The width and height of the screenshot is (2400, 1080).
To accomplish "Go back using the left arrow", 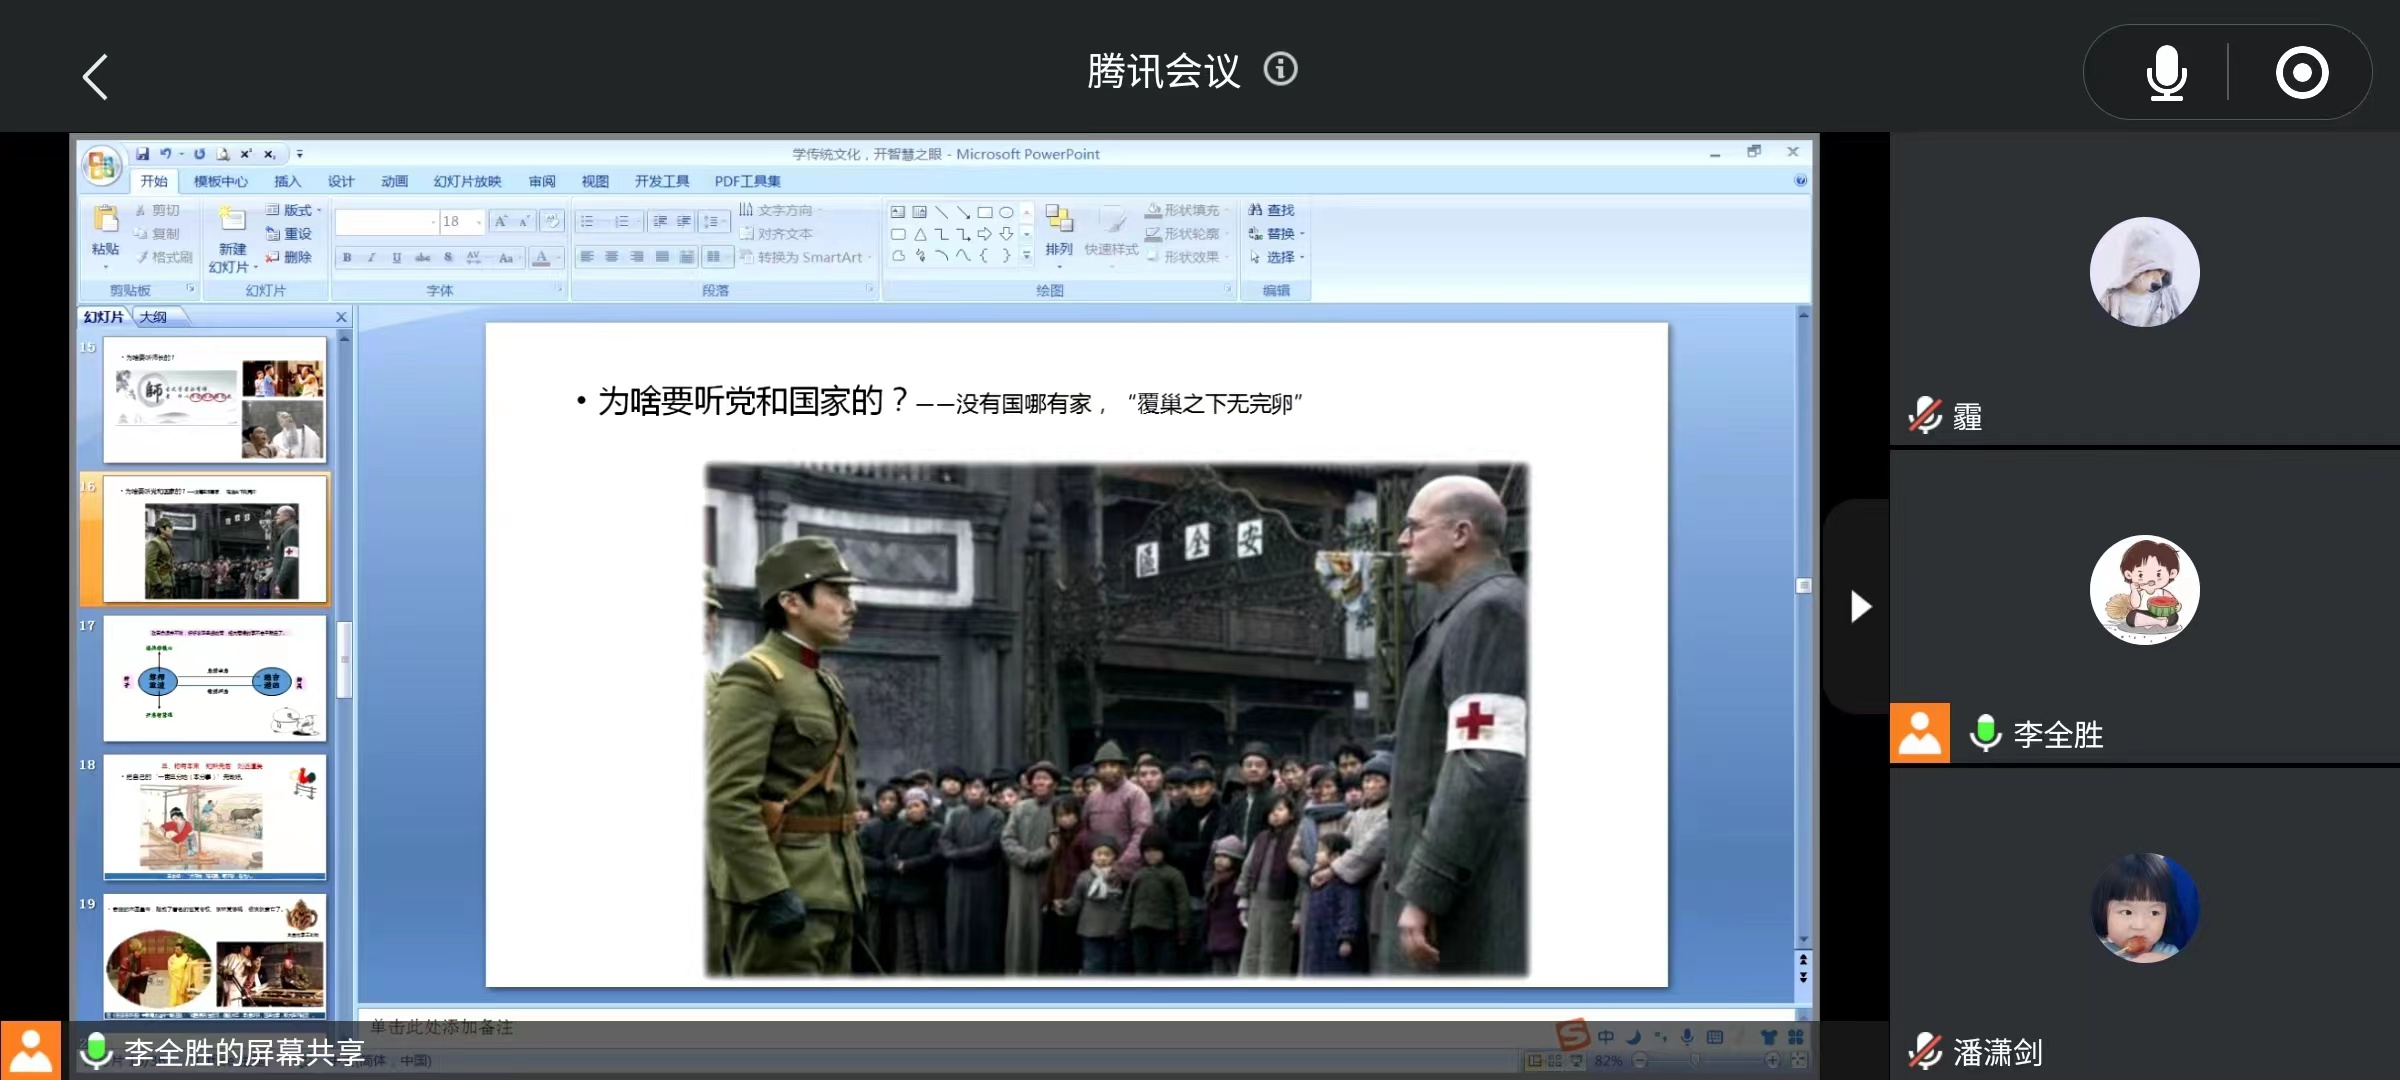I will tap(95, 77).
